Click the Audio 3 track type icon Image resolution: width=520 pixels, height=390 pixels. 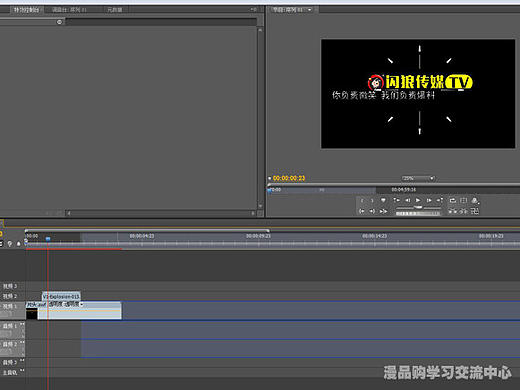coord(22,361)
